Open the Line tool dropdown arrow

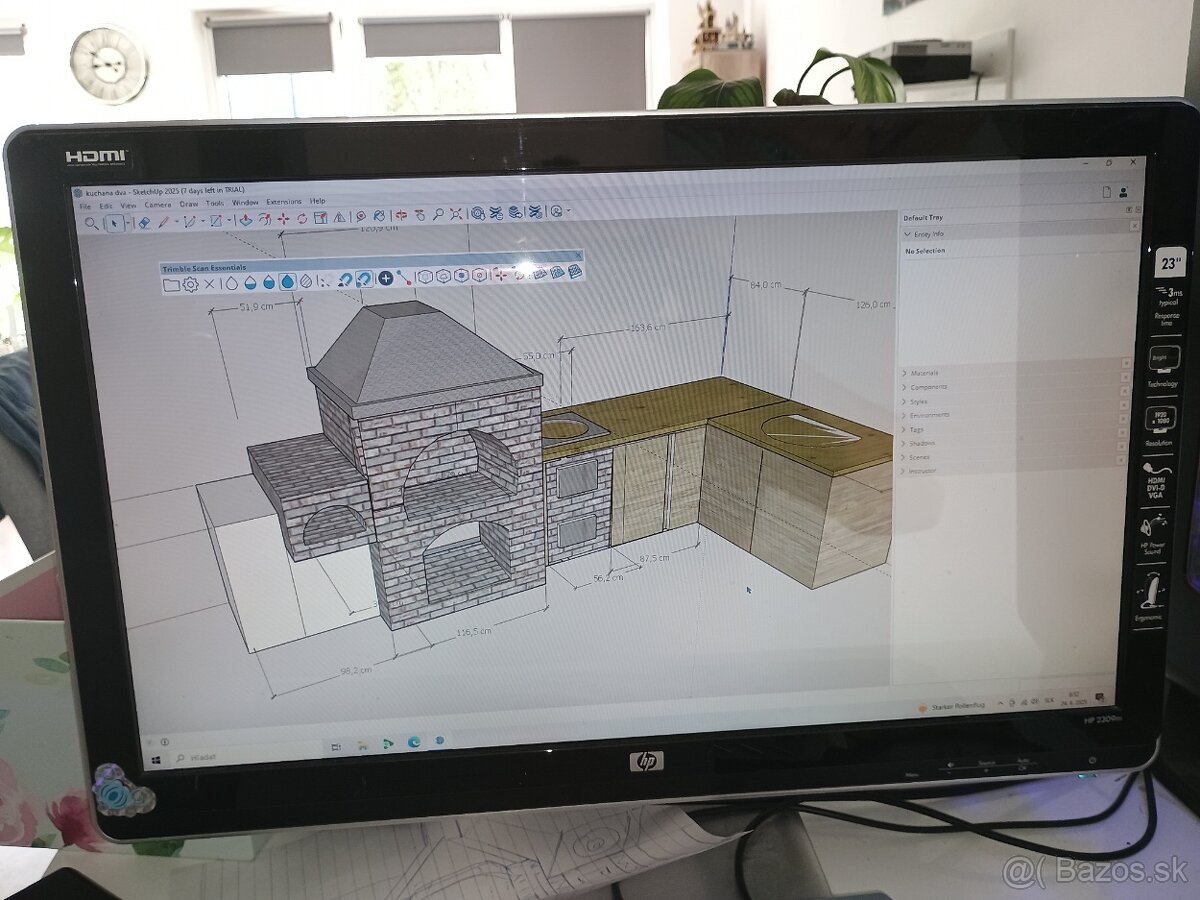coord(176,221)
